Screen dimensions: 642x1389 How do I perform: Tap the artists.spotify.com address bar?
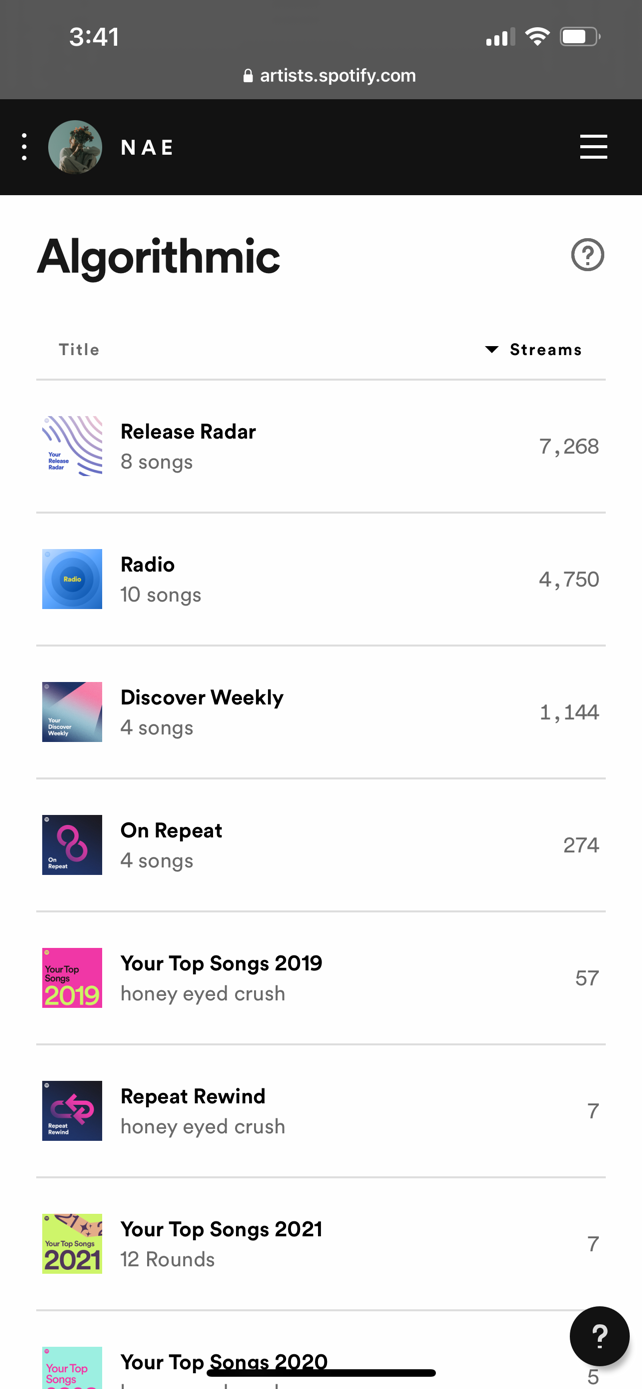pos(330,76)
